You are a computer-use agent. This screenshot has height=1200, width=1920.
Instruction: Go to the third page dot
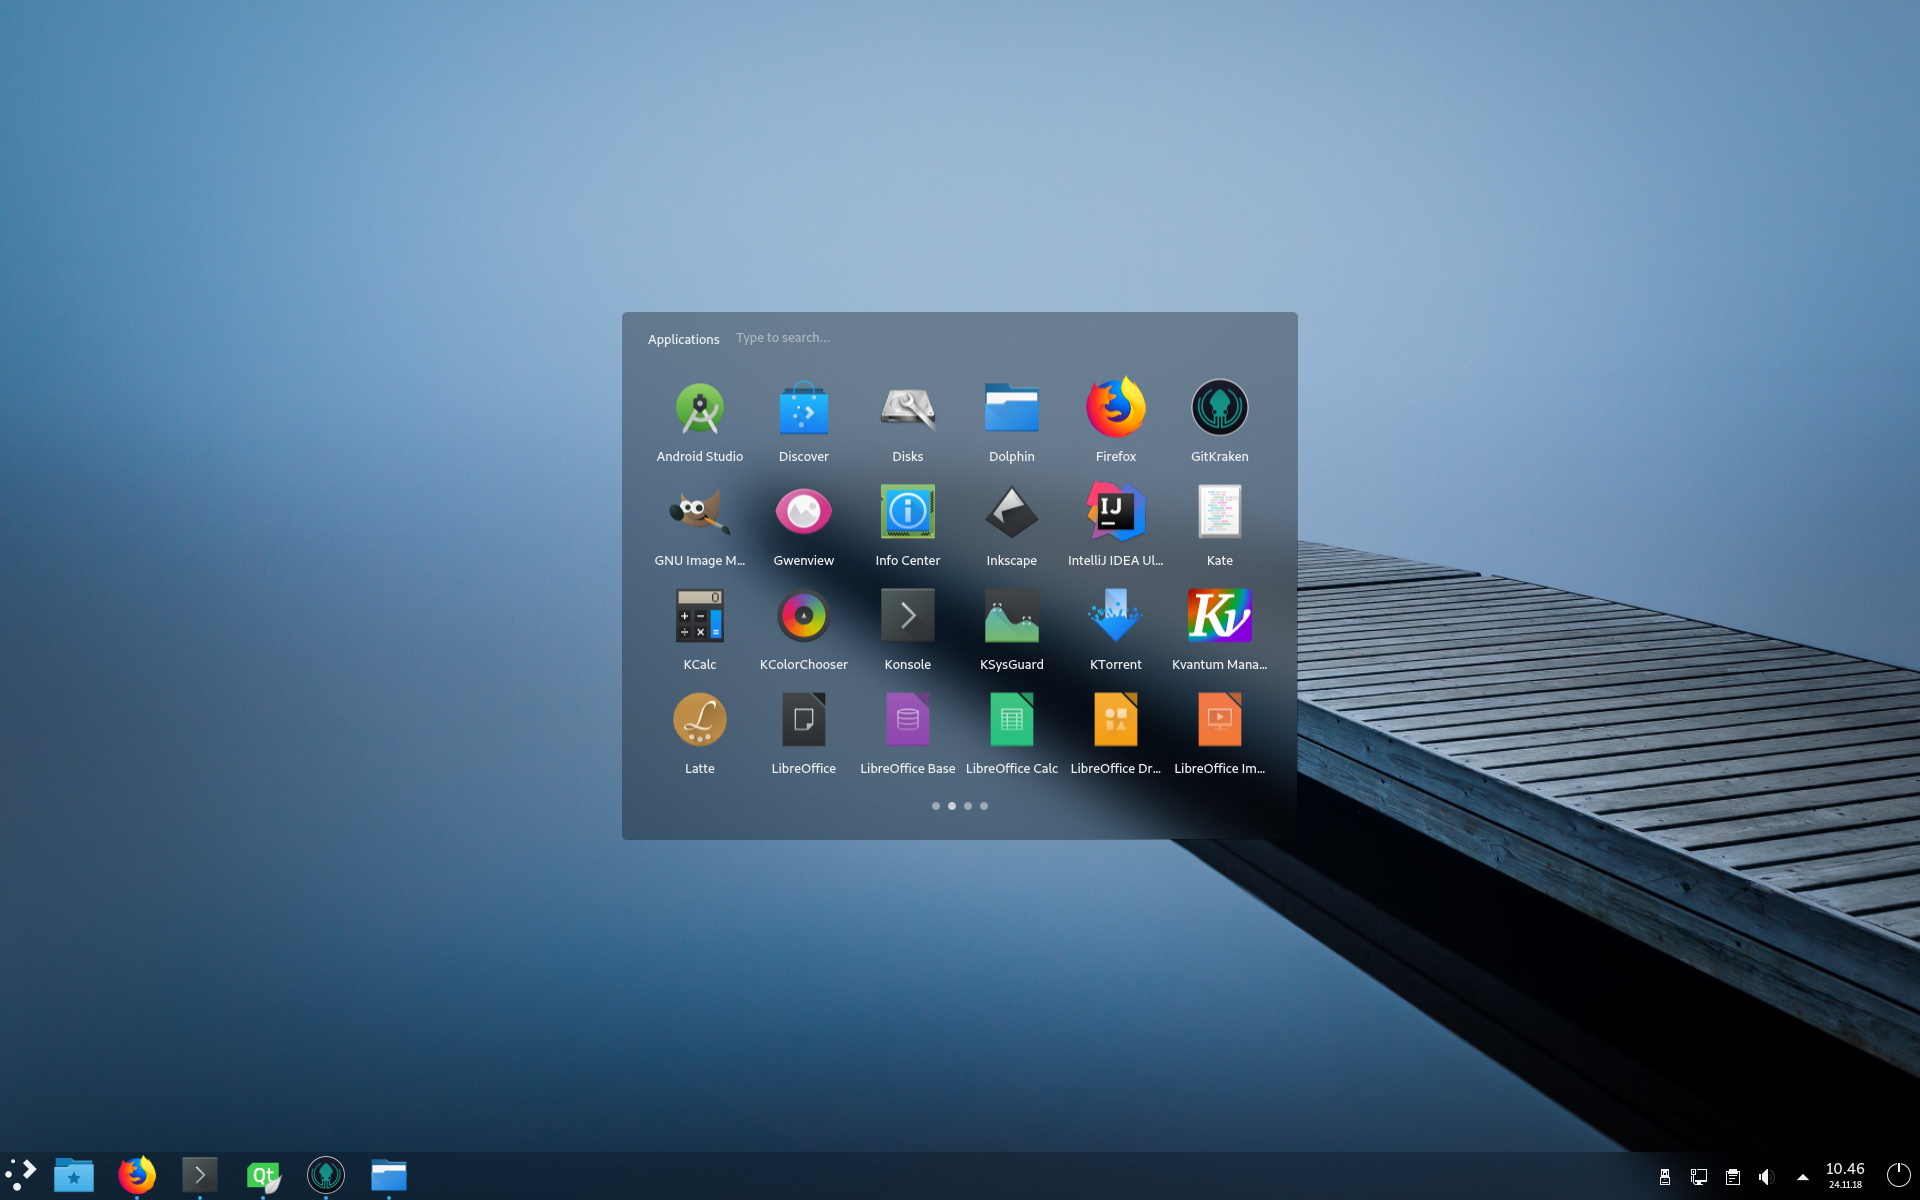[x=968, y=806]
